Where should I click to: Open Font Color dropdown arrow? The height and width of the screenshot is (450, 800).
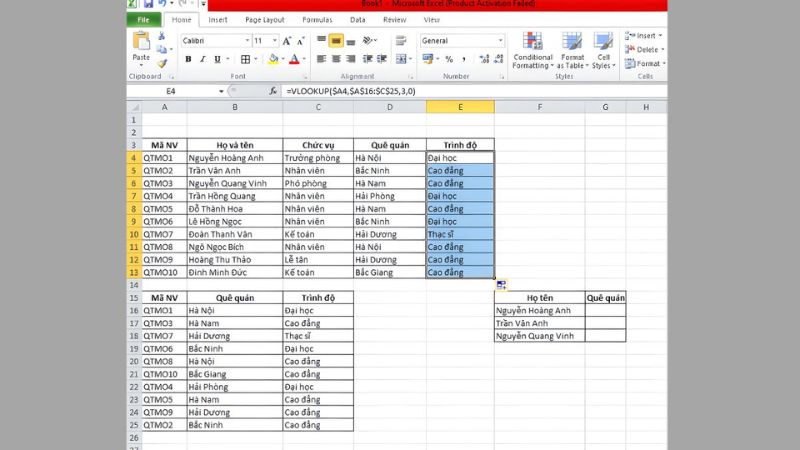[x=304, y=59]
